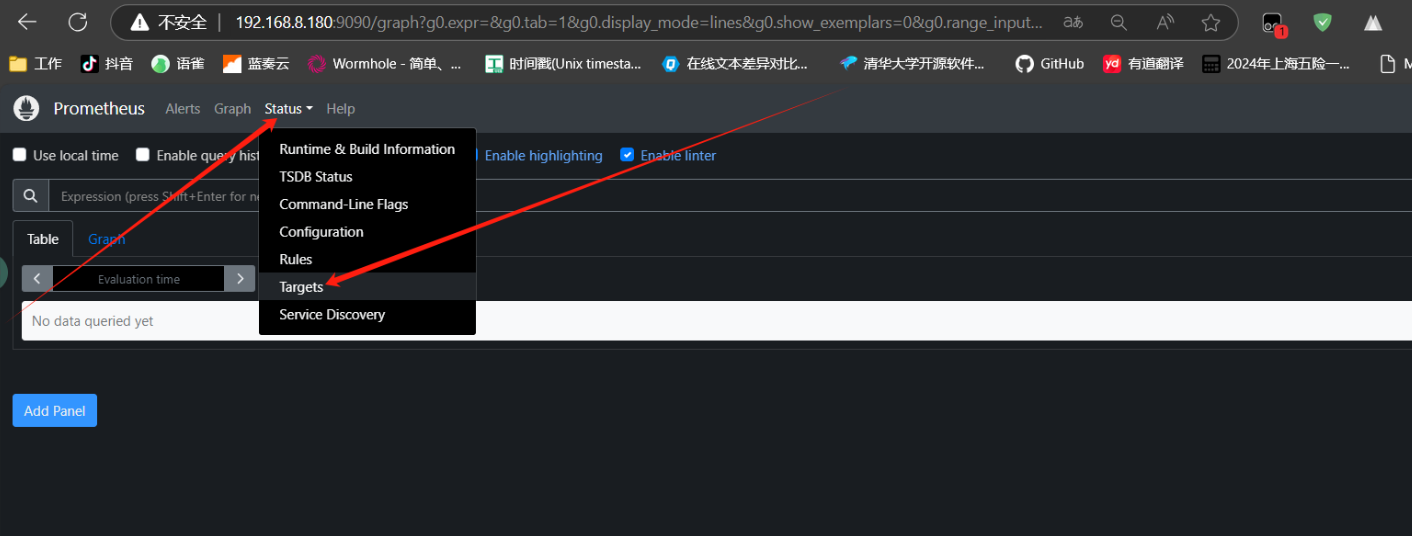The width and height of the screenshot is (1412, 536).
Task: Open the 2024年上海五险一 bookmark
Action: click(x=1276, y=63)
